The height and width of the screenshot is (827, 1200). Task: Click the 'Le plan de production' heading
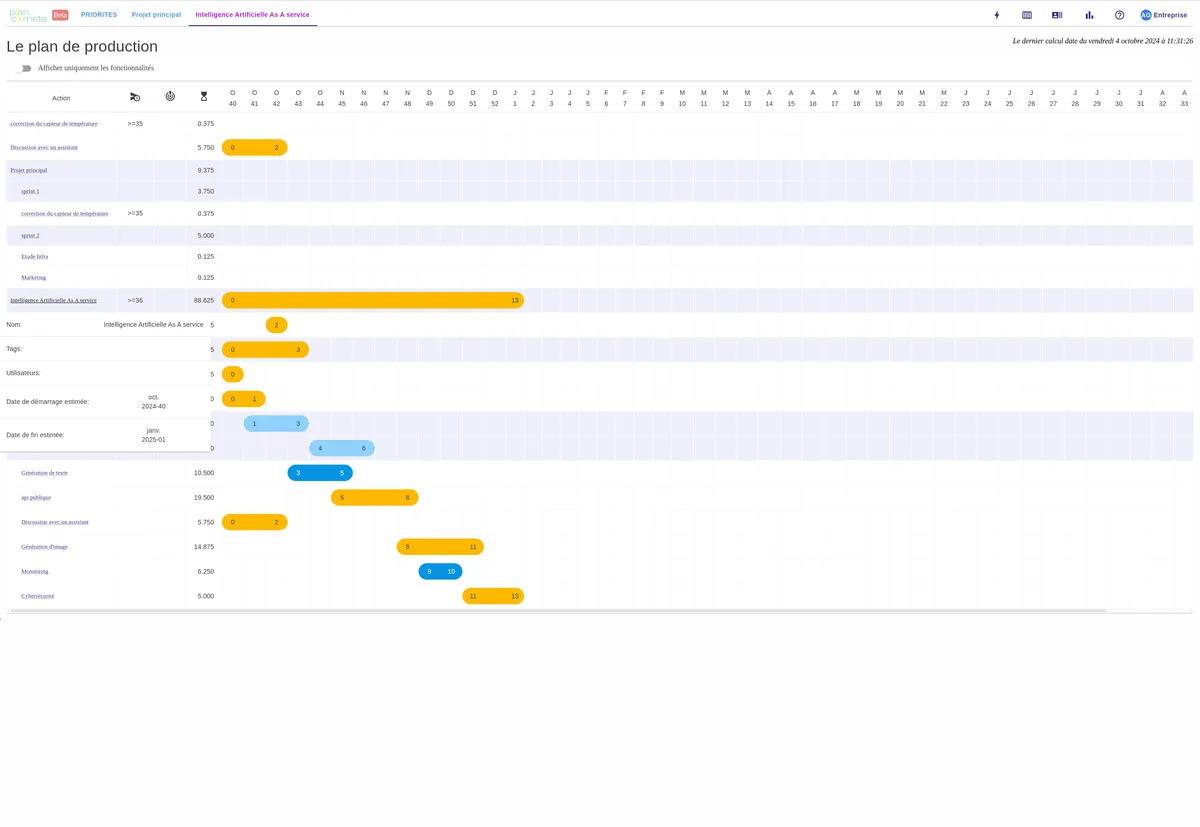(x=82, y=46)
